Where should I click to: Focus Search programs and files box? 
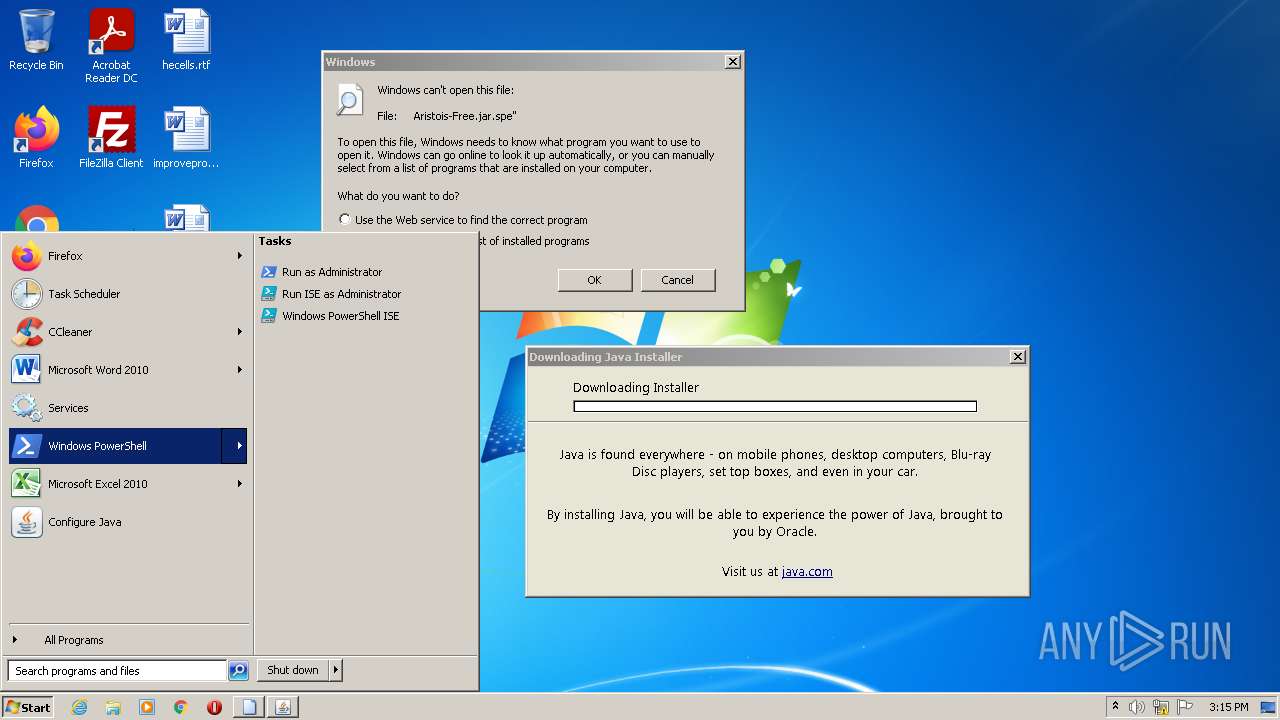tap(117, 671)
